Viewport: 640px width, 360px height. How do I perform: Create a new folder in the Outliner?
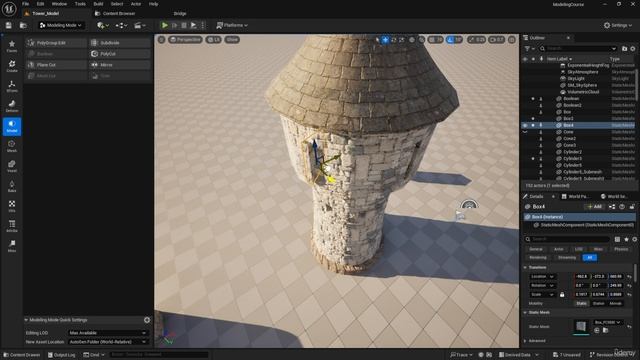(624, 49)
